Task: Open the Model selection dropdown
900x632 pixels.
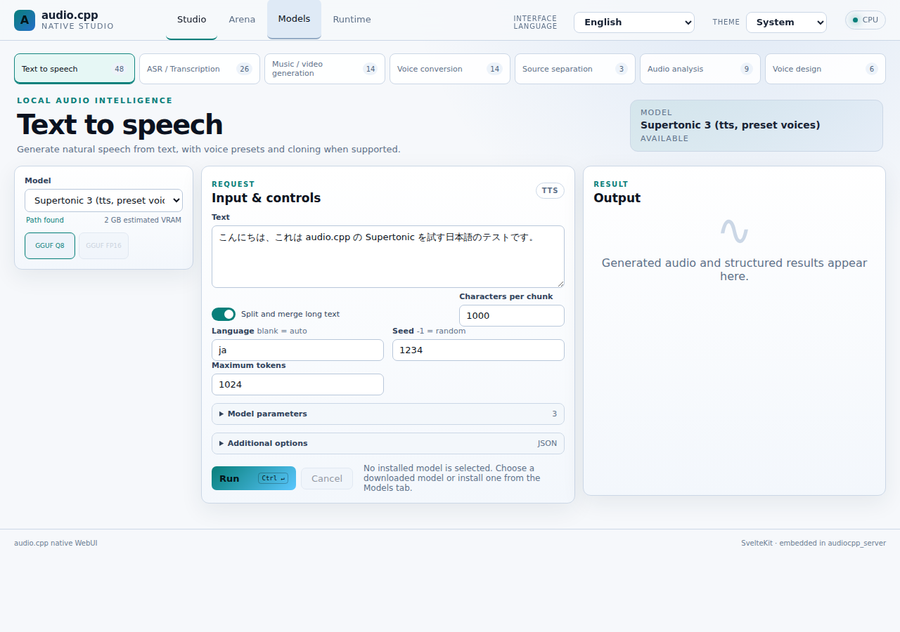Action: click(x=103, y=200)
